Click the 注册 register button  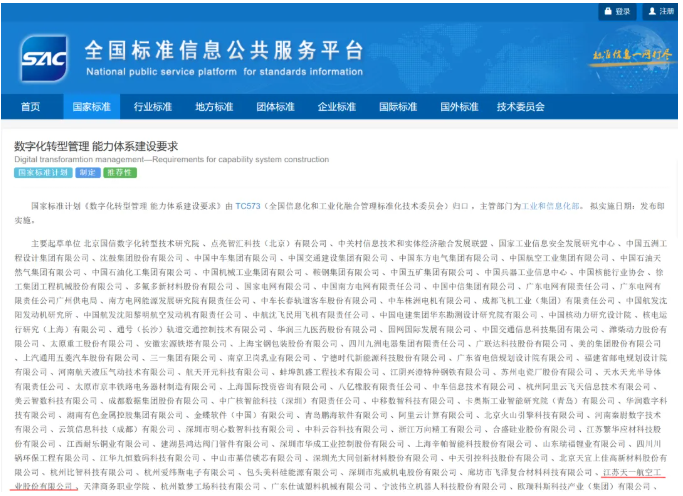661,11
